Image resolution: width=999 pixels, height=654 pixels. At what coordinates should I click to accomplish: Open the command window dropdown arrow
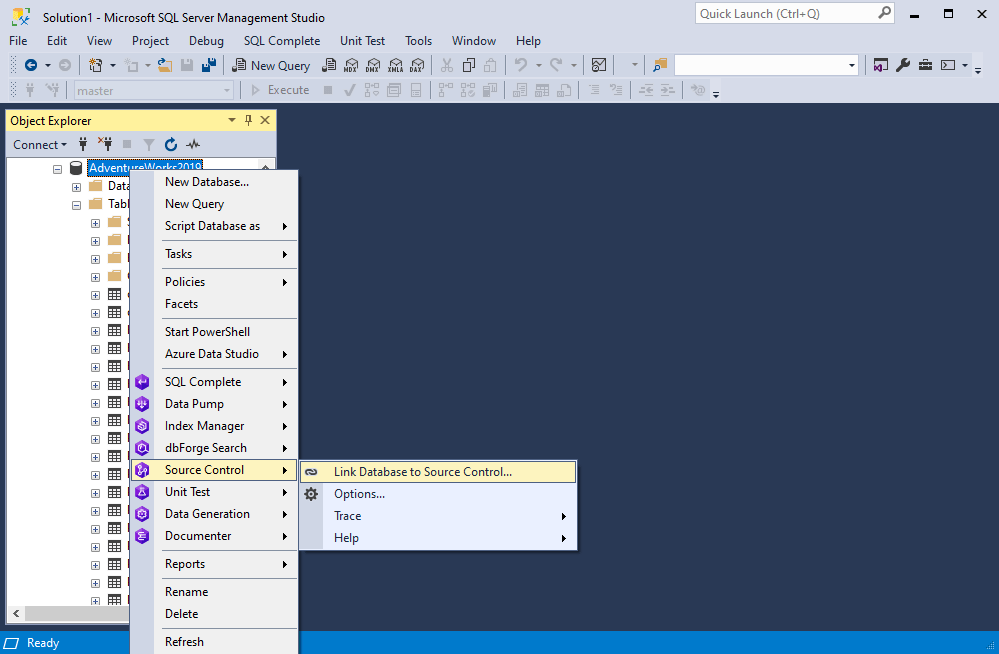(x=965, y=65)
